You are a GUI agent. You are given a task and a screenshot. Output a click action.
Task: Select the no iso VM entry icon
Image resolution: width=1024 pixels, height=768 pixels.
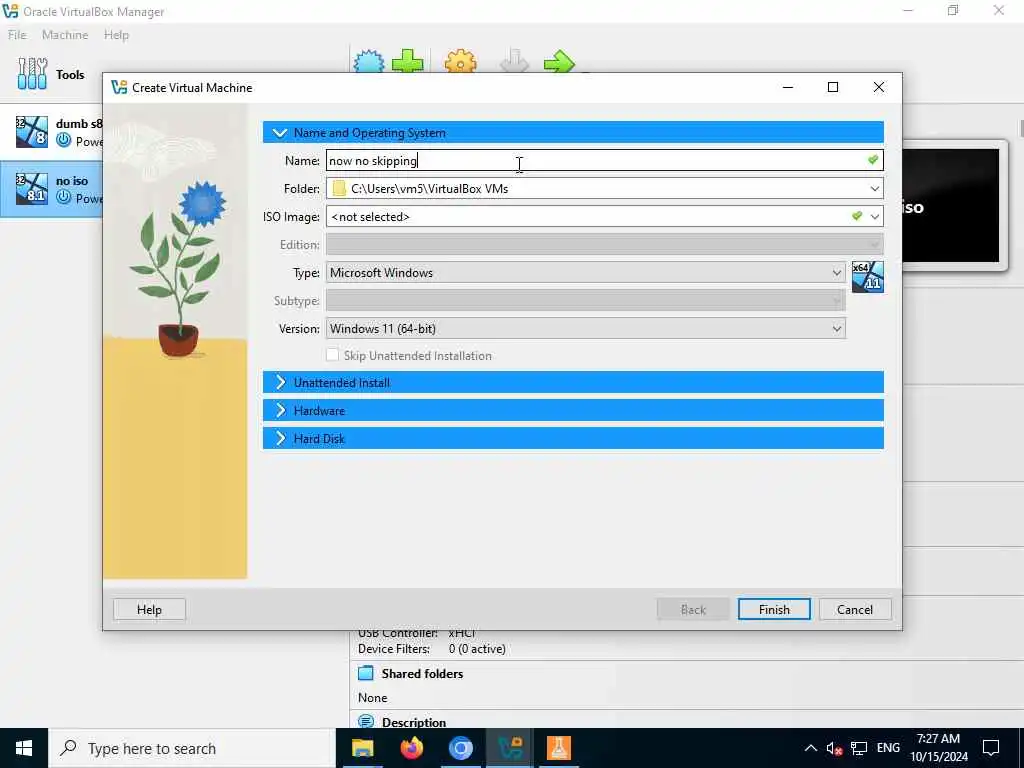(31, 189)
